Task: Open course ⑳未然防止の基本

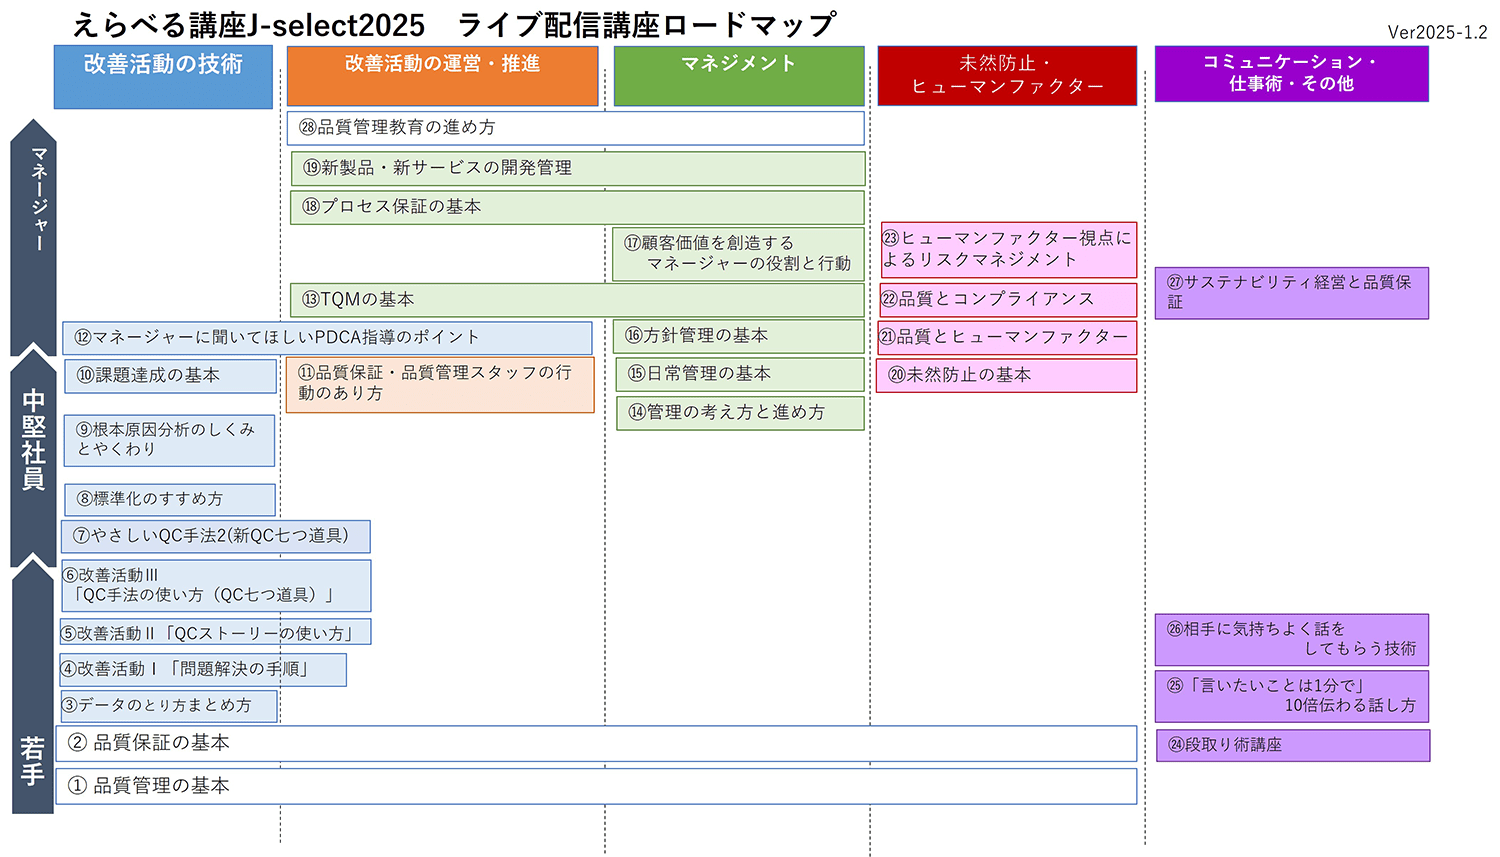Action: pos(1007,375)
